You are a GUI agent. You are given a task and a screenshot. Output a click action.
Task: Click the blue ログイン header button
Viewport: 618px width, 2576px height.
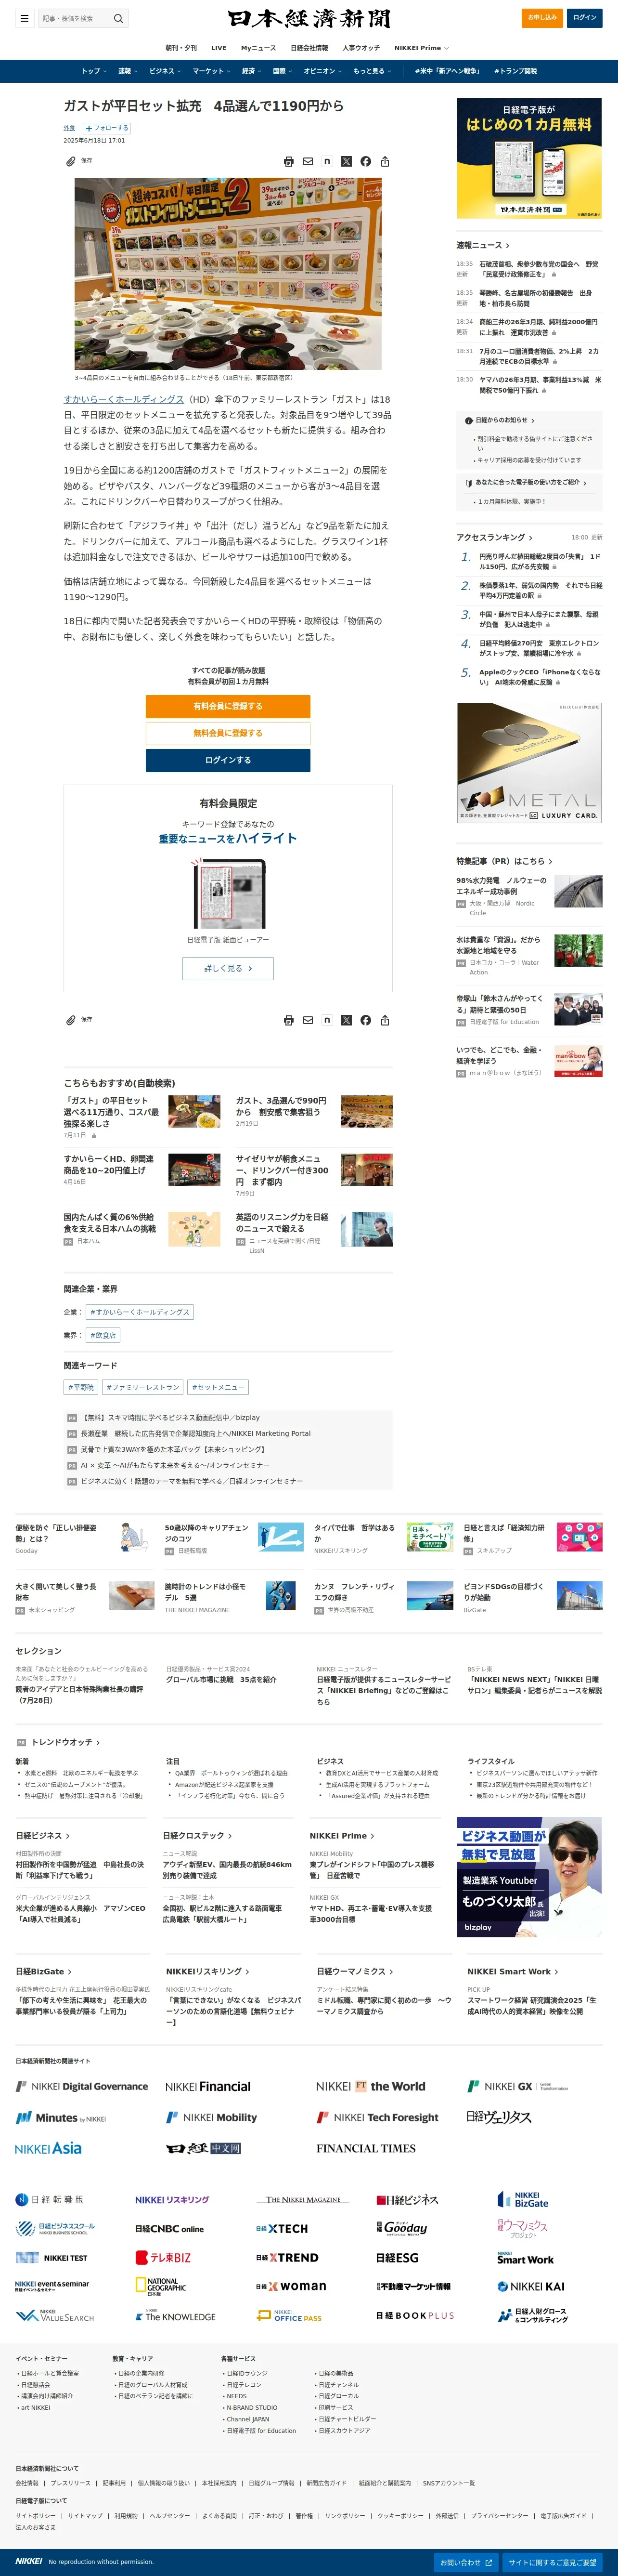point(585,17)
